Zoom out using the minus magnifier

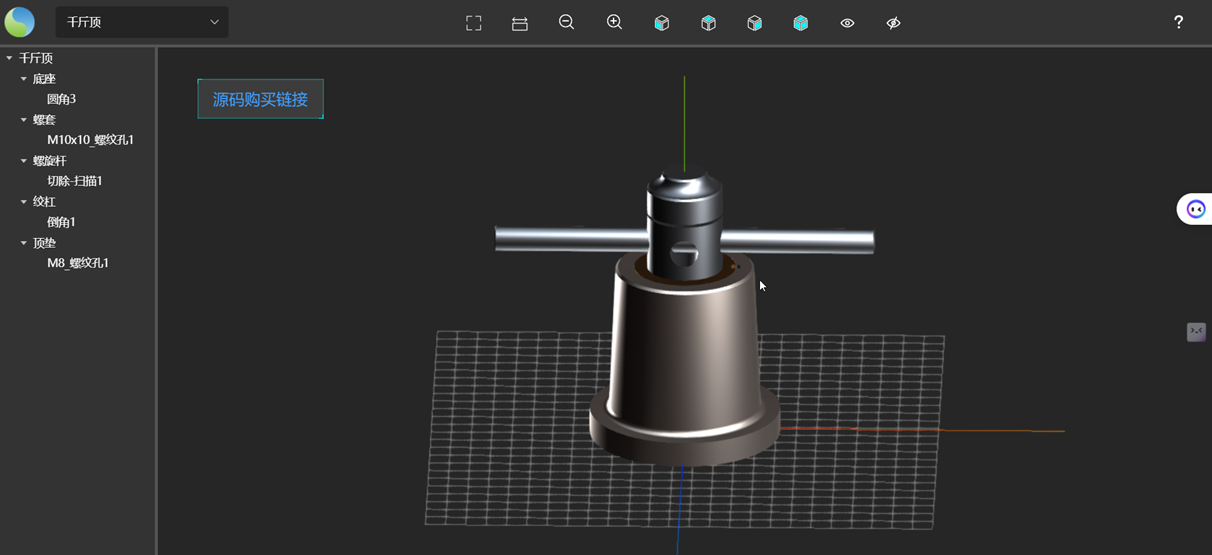point(566,22)
